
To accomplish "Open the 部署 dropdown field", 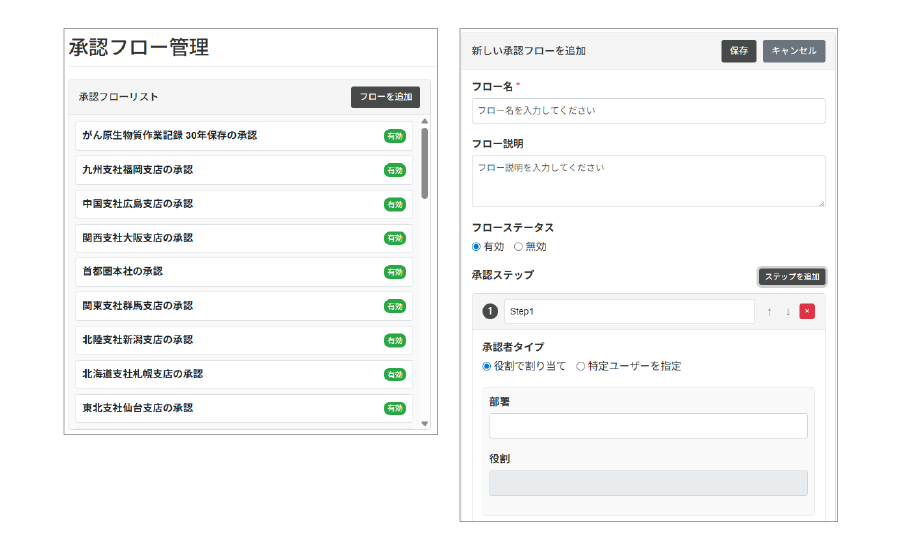I will click(648, 426).
